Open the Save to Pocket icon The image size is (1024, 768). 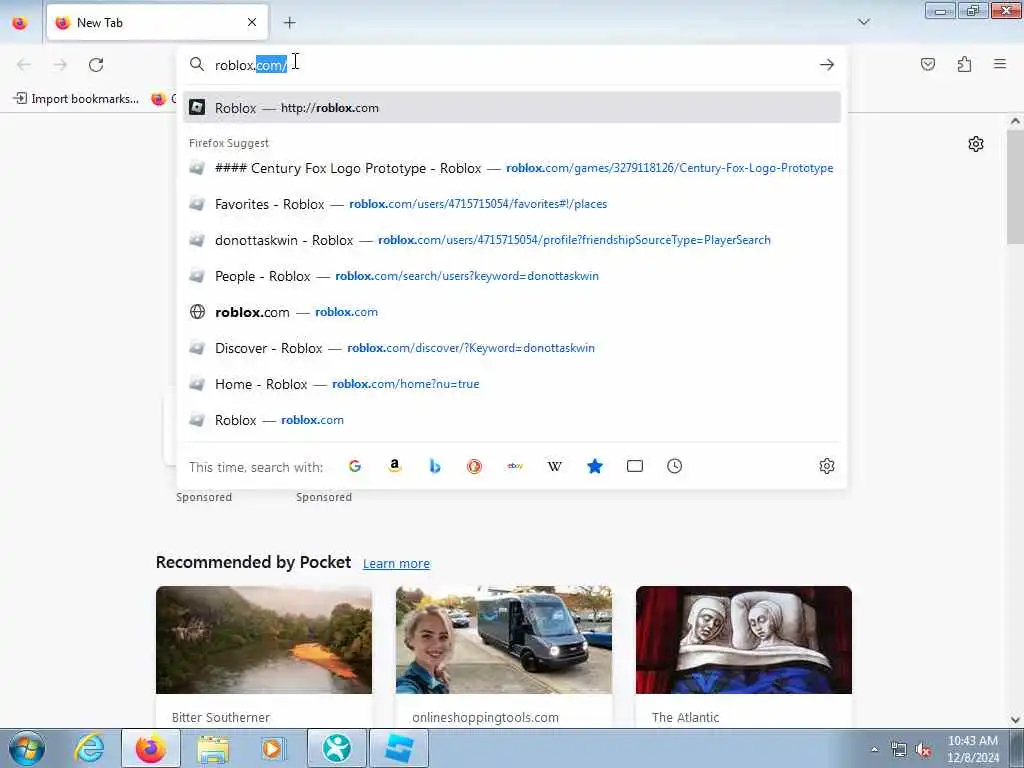pyautogui.click(x=928, y=64)
